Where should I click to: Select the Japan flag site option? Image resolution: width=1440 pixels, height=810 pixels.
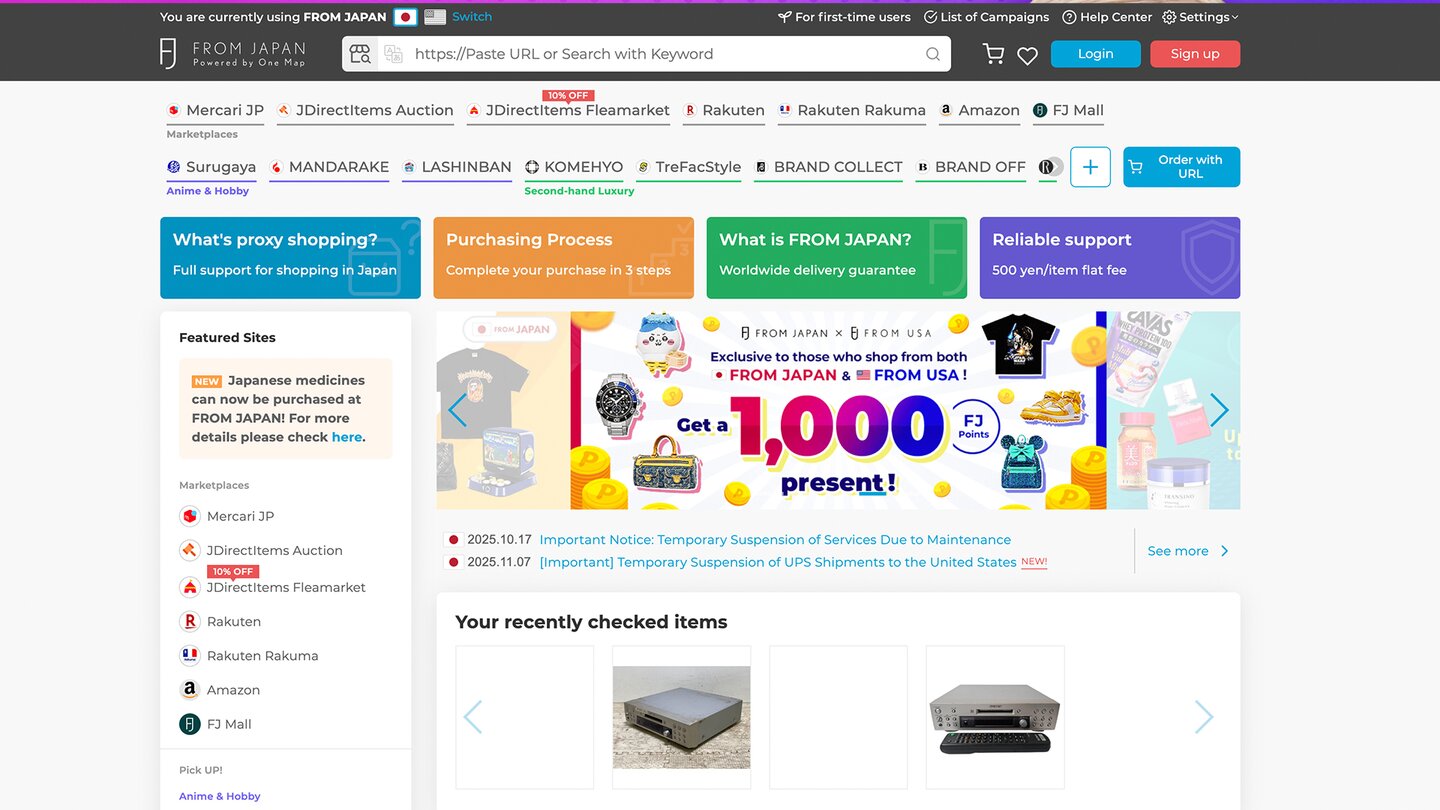point(405,17)
